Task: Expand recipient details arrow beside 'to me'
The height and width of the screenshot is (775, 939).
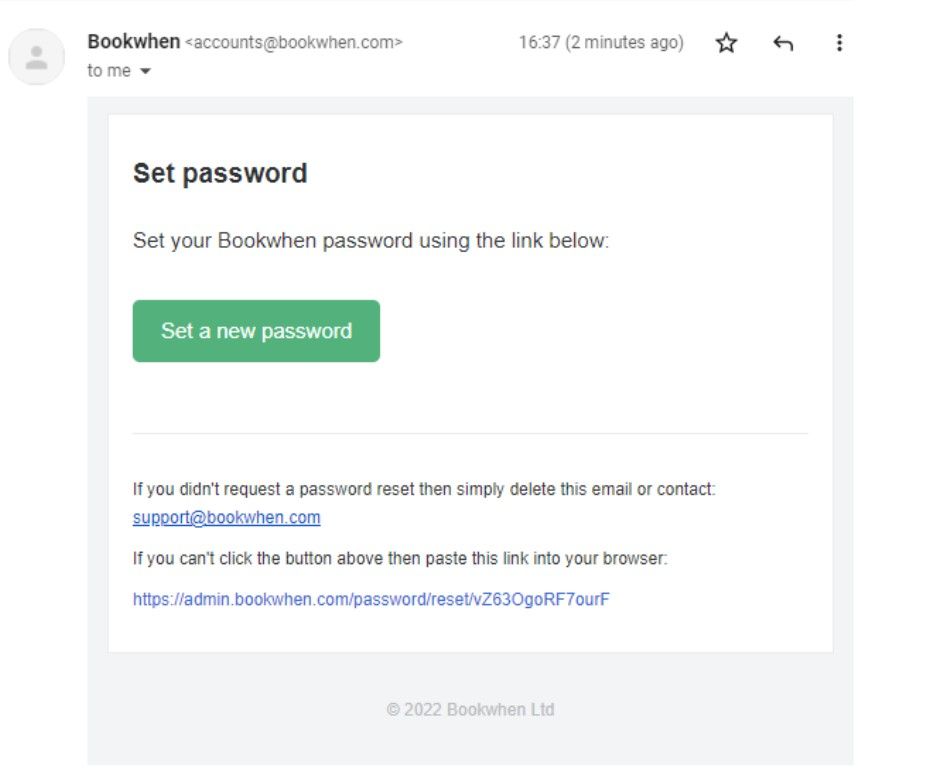Action: (145, 71)
